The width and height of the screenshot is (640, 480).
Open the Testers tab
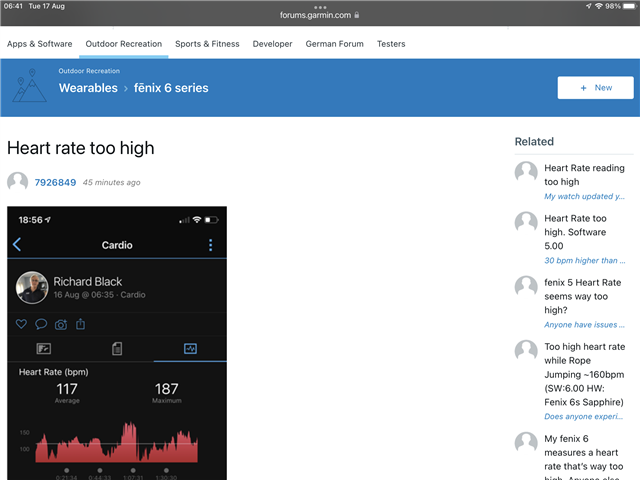click(391, 44)
